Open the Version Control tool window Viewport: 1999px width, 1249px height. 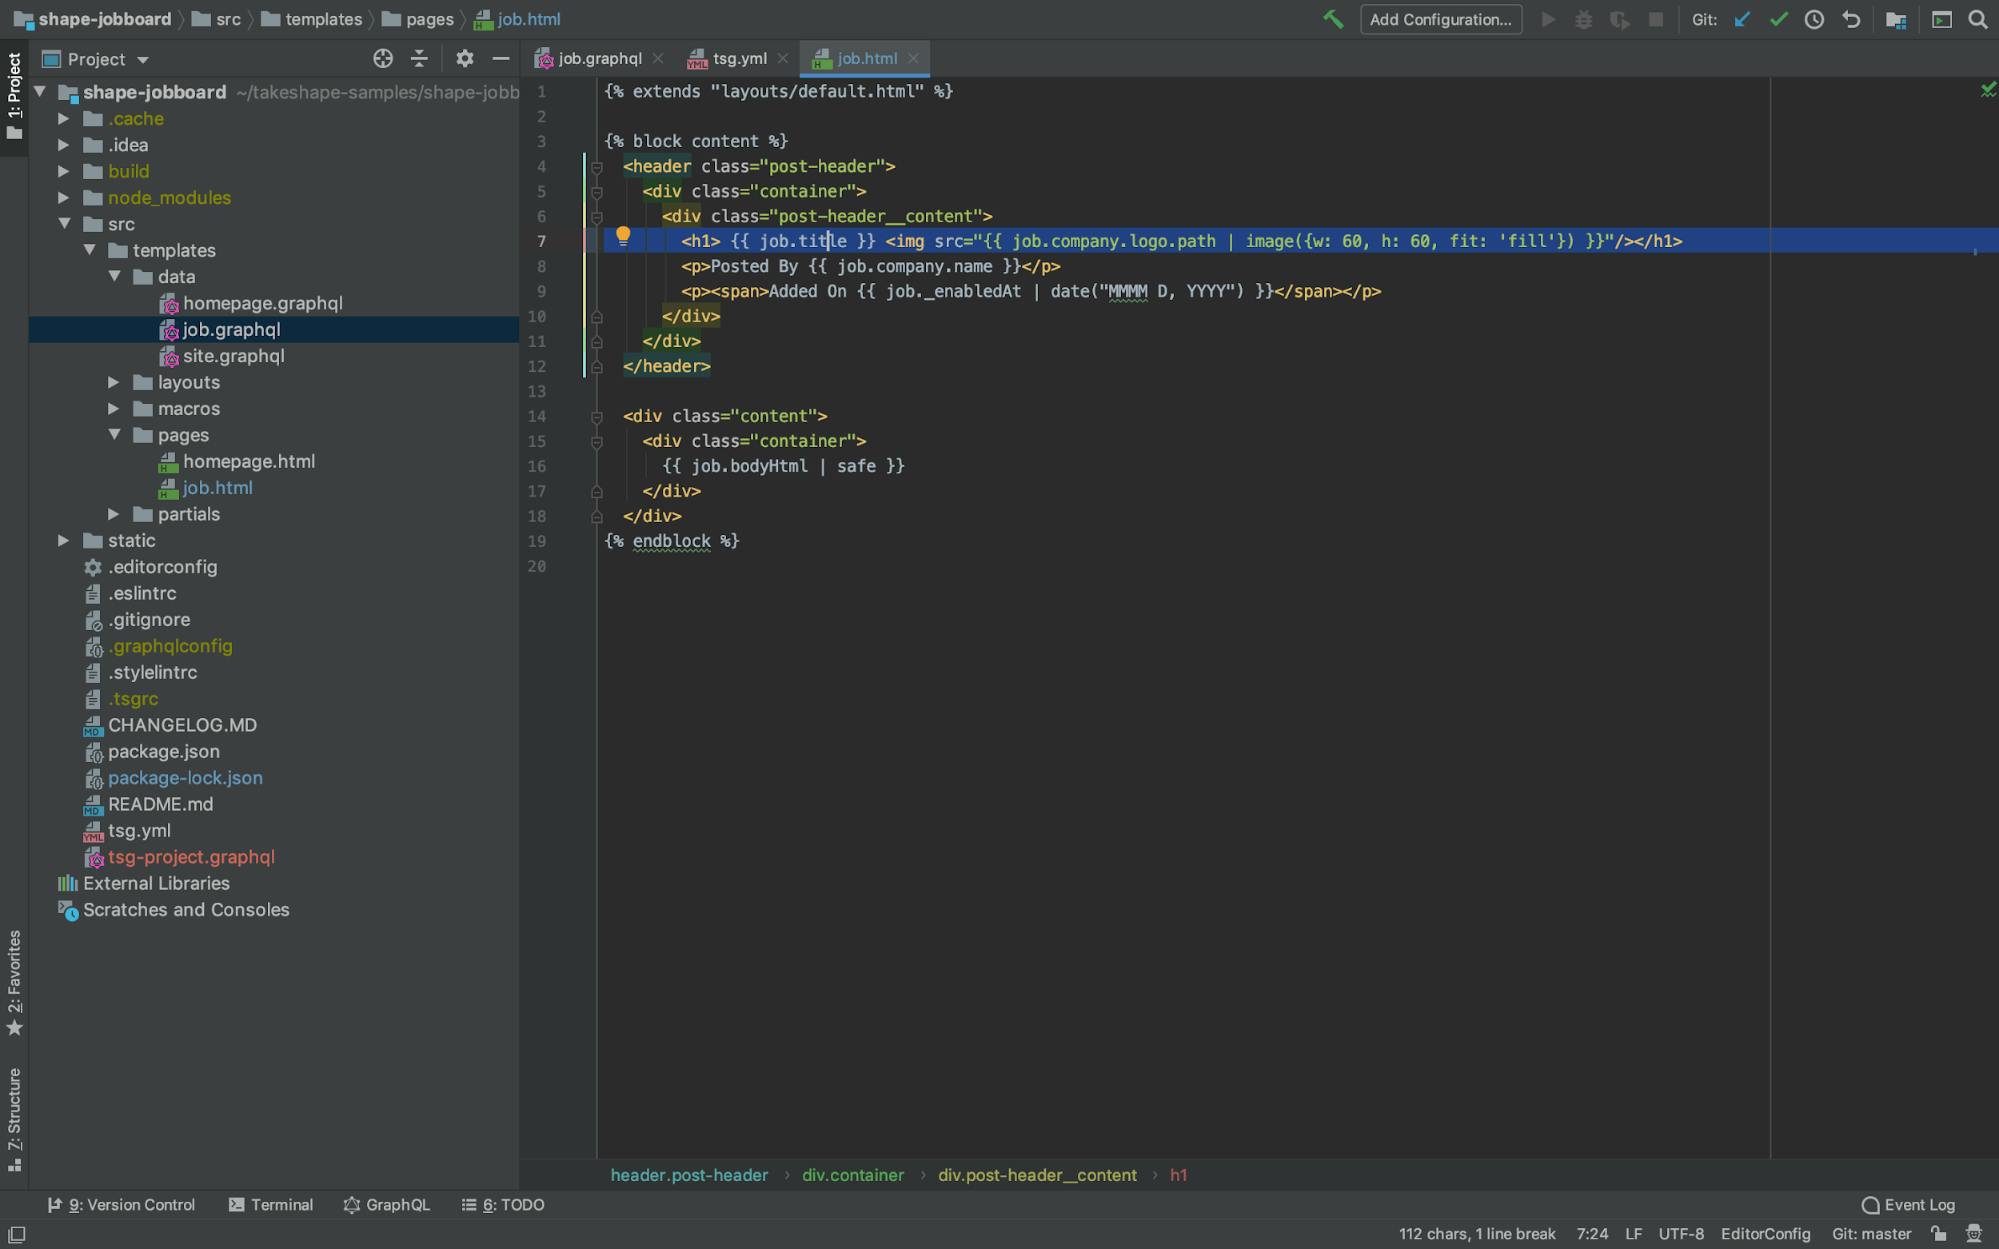point(121,1205)
